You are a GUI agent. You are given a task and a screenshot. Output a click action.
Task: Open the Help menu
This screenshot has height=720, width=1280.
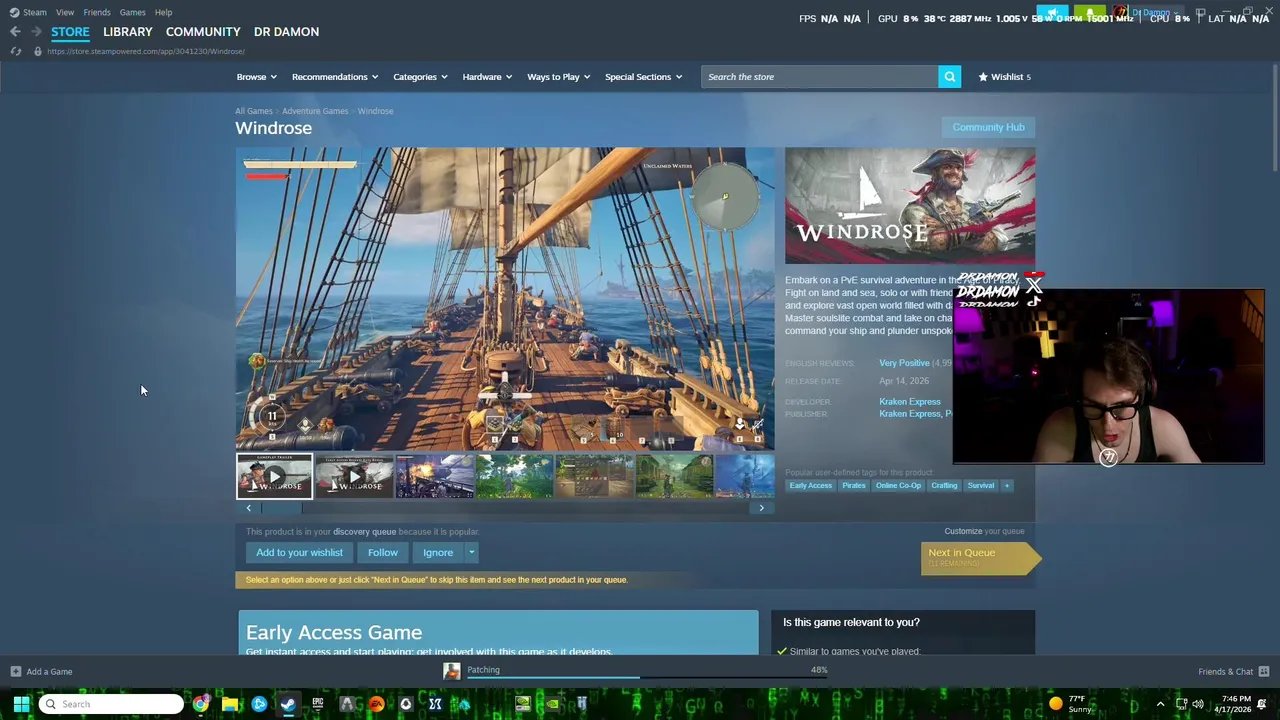pyautogui.click(x=164, y=12)
